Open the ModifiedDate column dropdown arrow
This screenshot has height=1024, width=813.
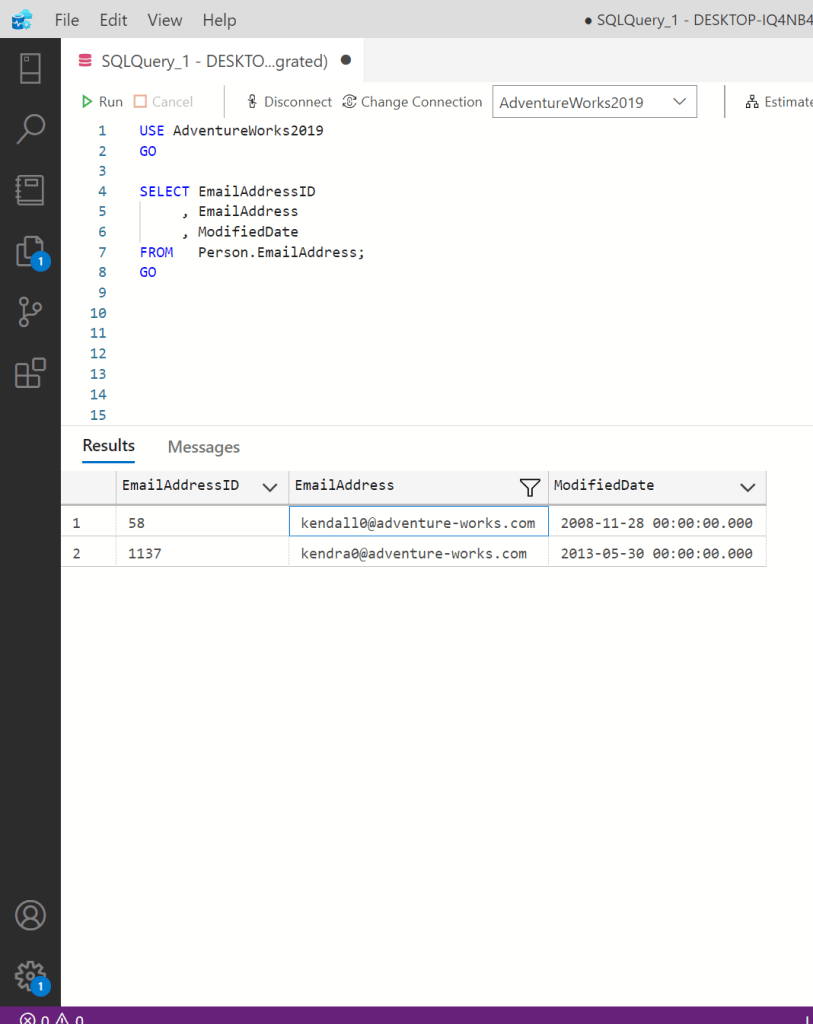tap(747, 487)
